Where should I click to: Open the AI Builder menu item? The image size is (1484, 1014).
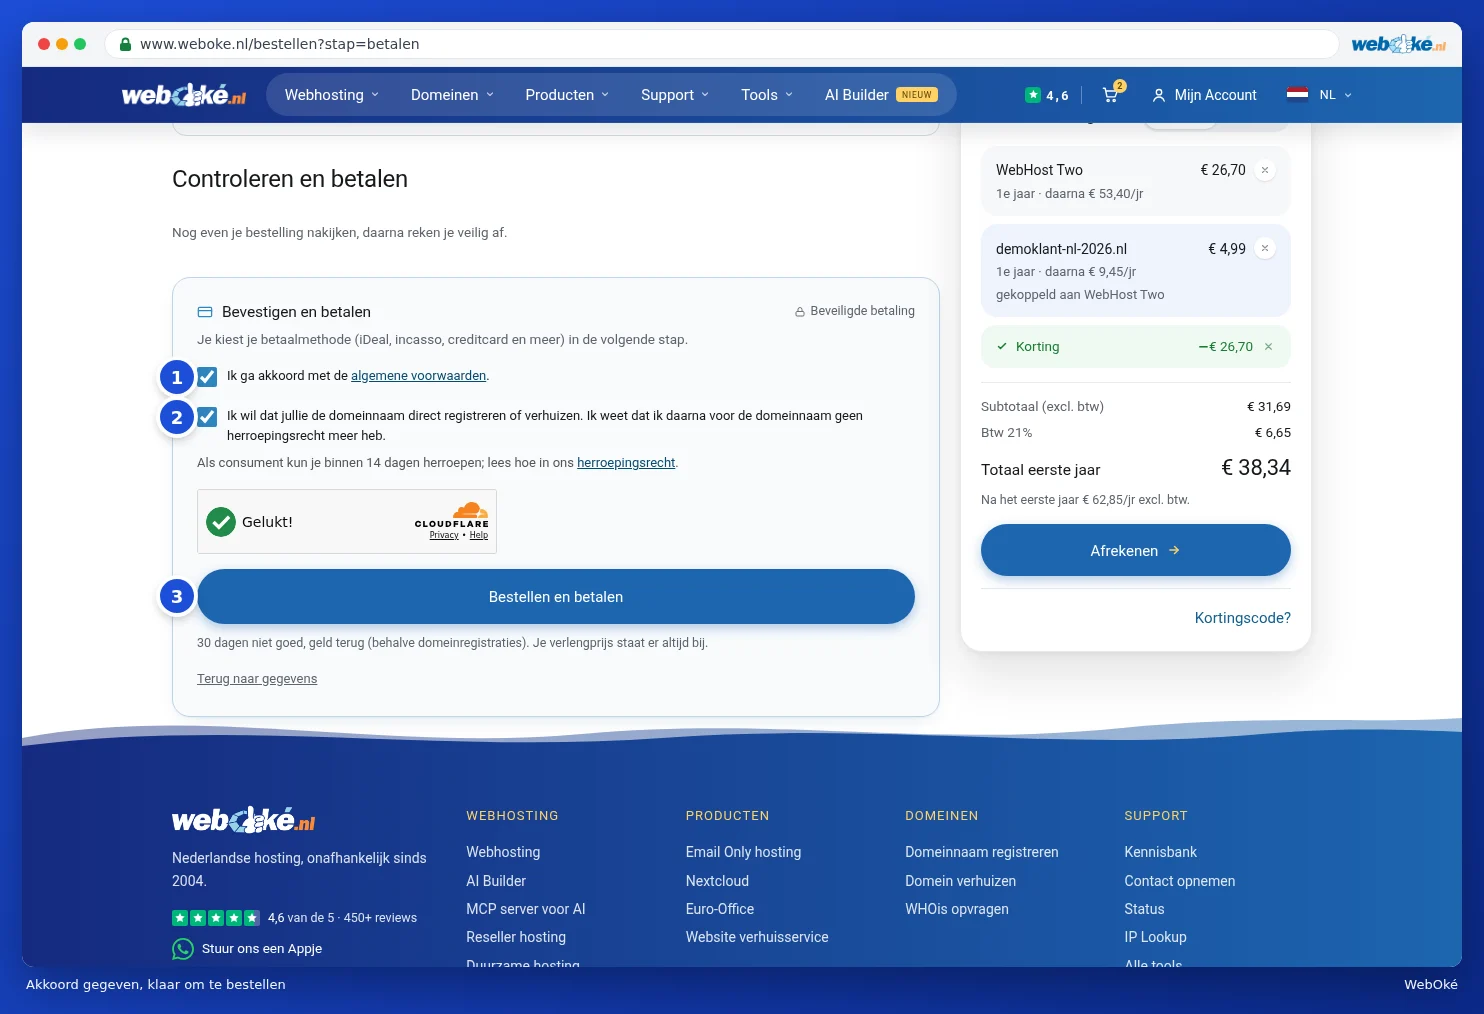881,95
